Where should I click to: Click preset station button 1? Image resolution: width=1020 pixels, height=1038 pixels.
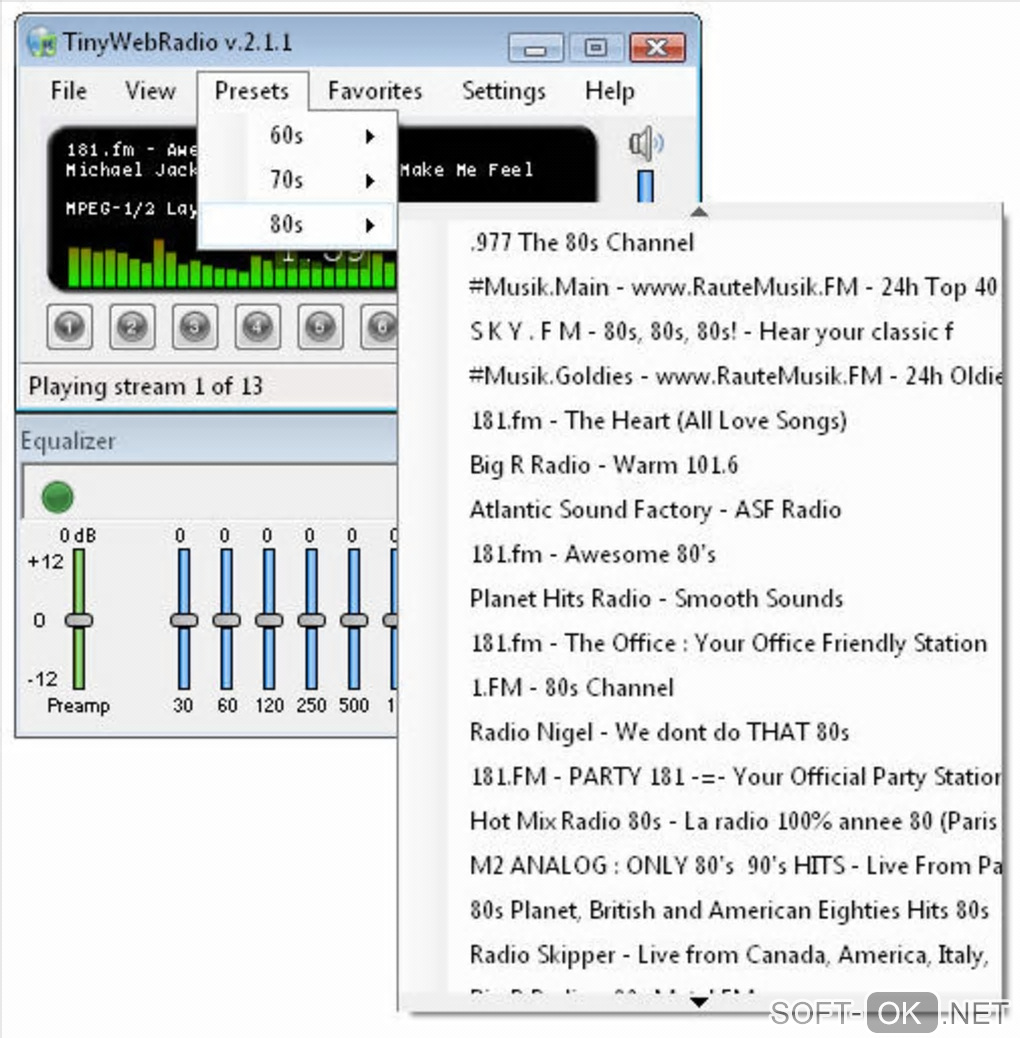point(70,326)
